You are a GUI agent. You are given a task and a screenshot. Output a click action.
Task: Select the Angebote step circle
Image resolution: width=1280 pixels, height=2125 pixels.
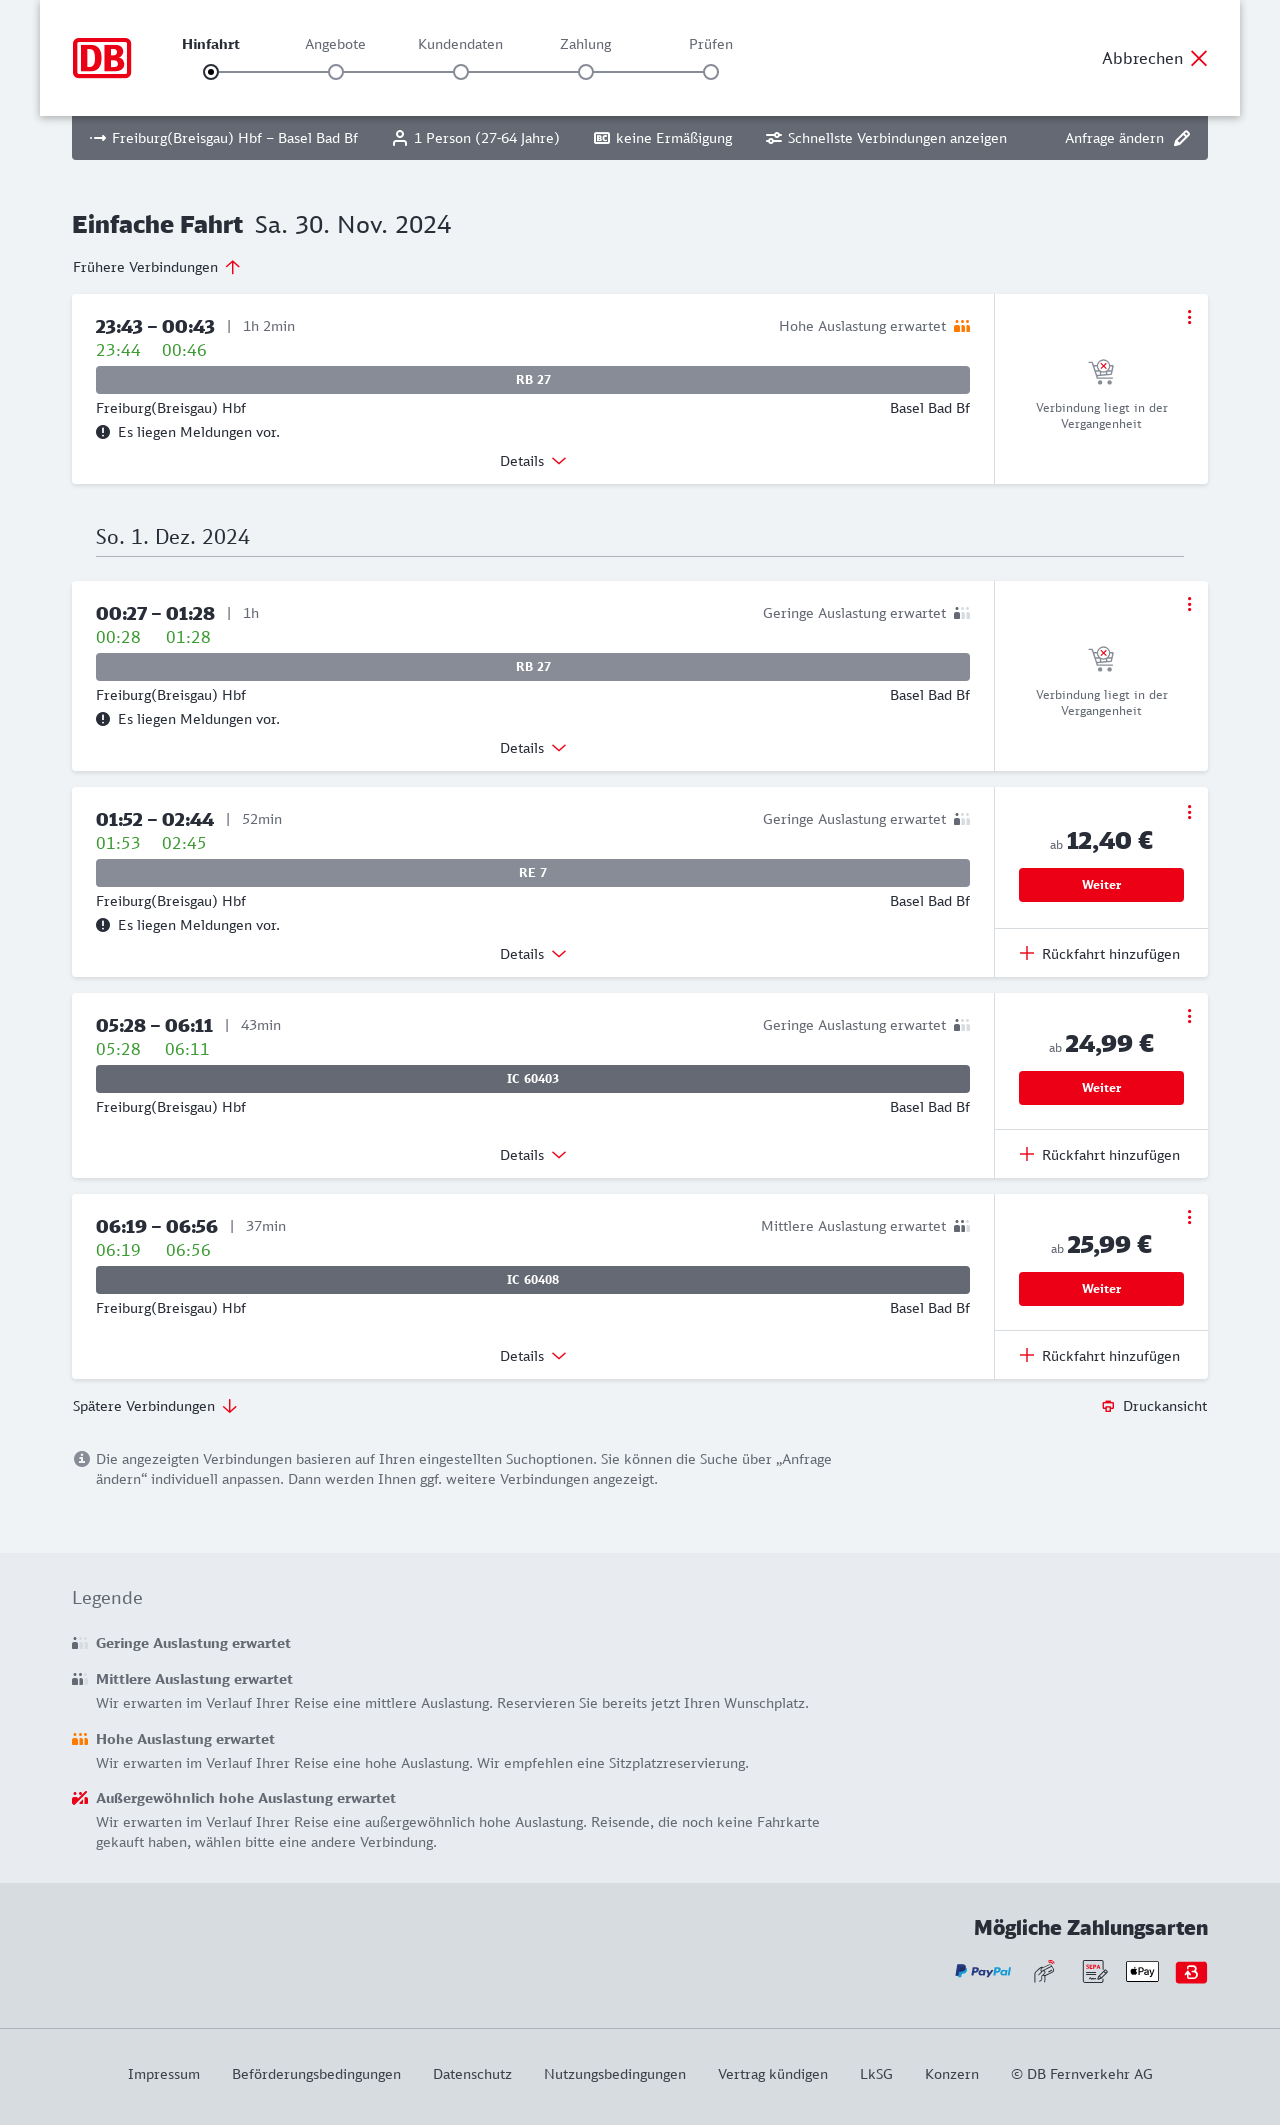336,72
